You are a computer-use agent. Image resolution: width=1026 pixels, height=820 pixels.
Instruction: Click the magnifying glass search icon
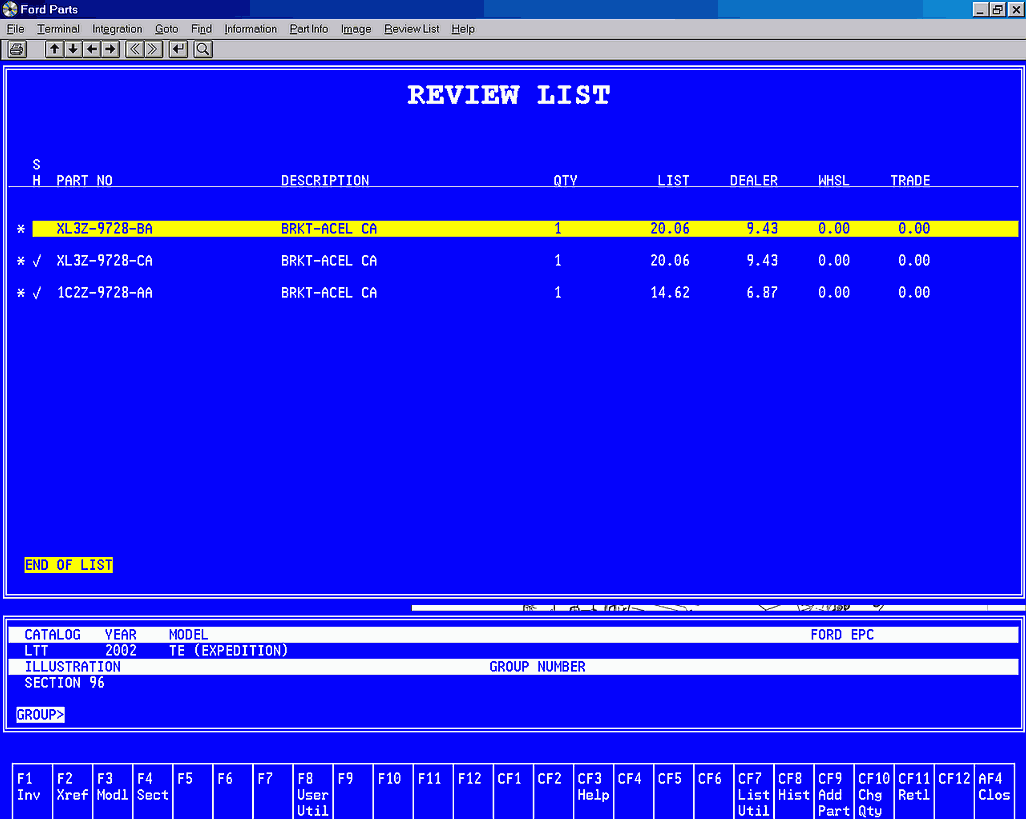(x=203, y=49)
